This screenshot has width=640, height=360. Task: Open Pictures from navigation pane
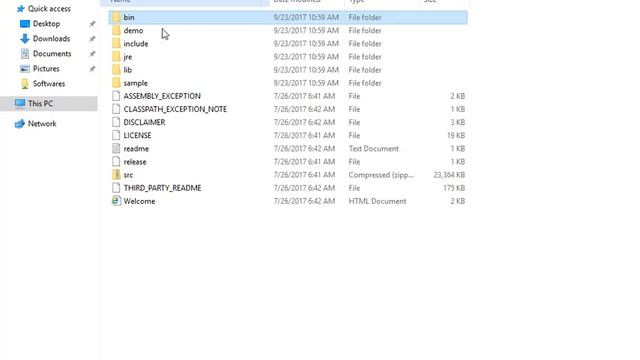pyautogui.click(x=46, y=69)
